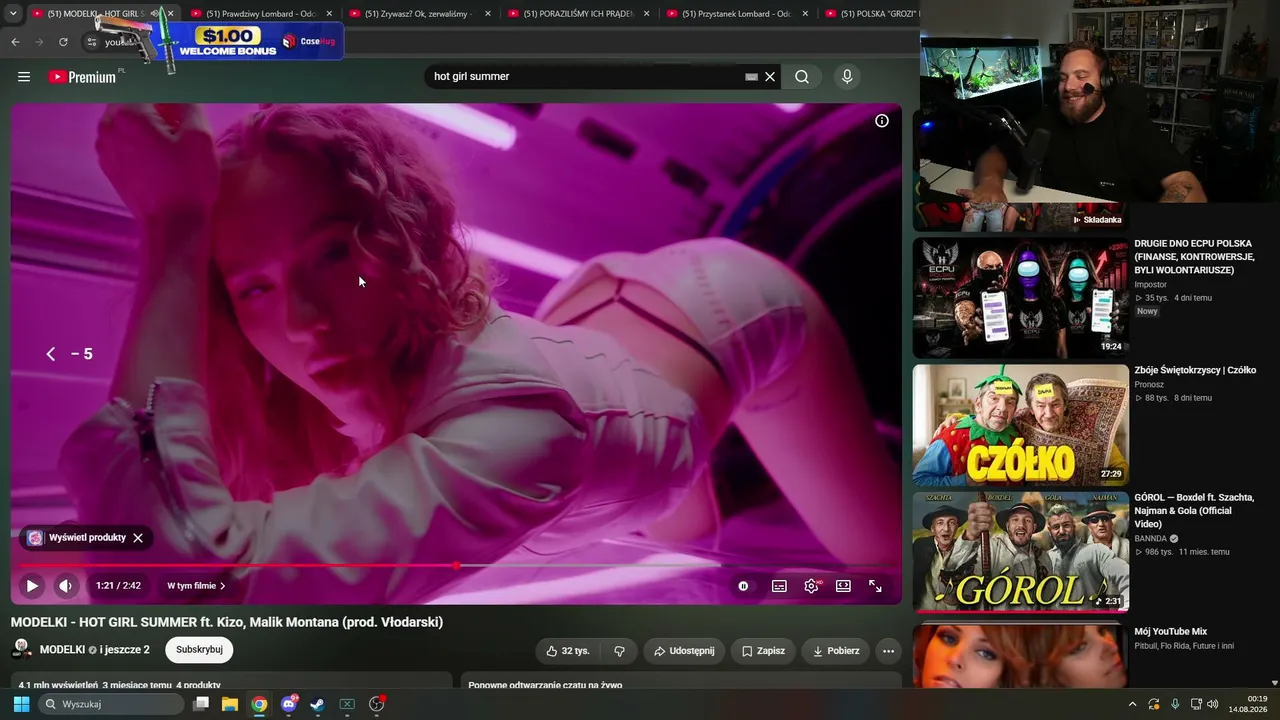Screen dimensions: 1280x720
Task: Share video via Udostępnij
Action: [684, 651]
